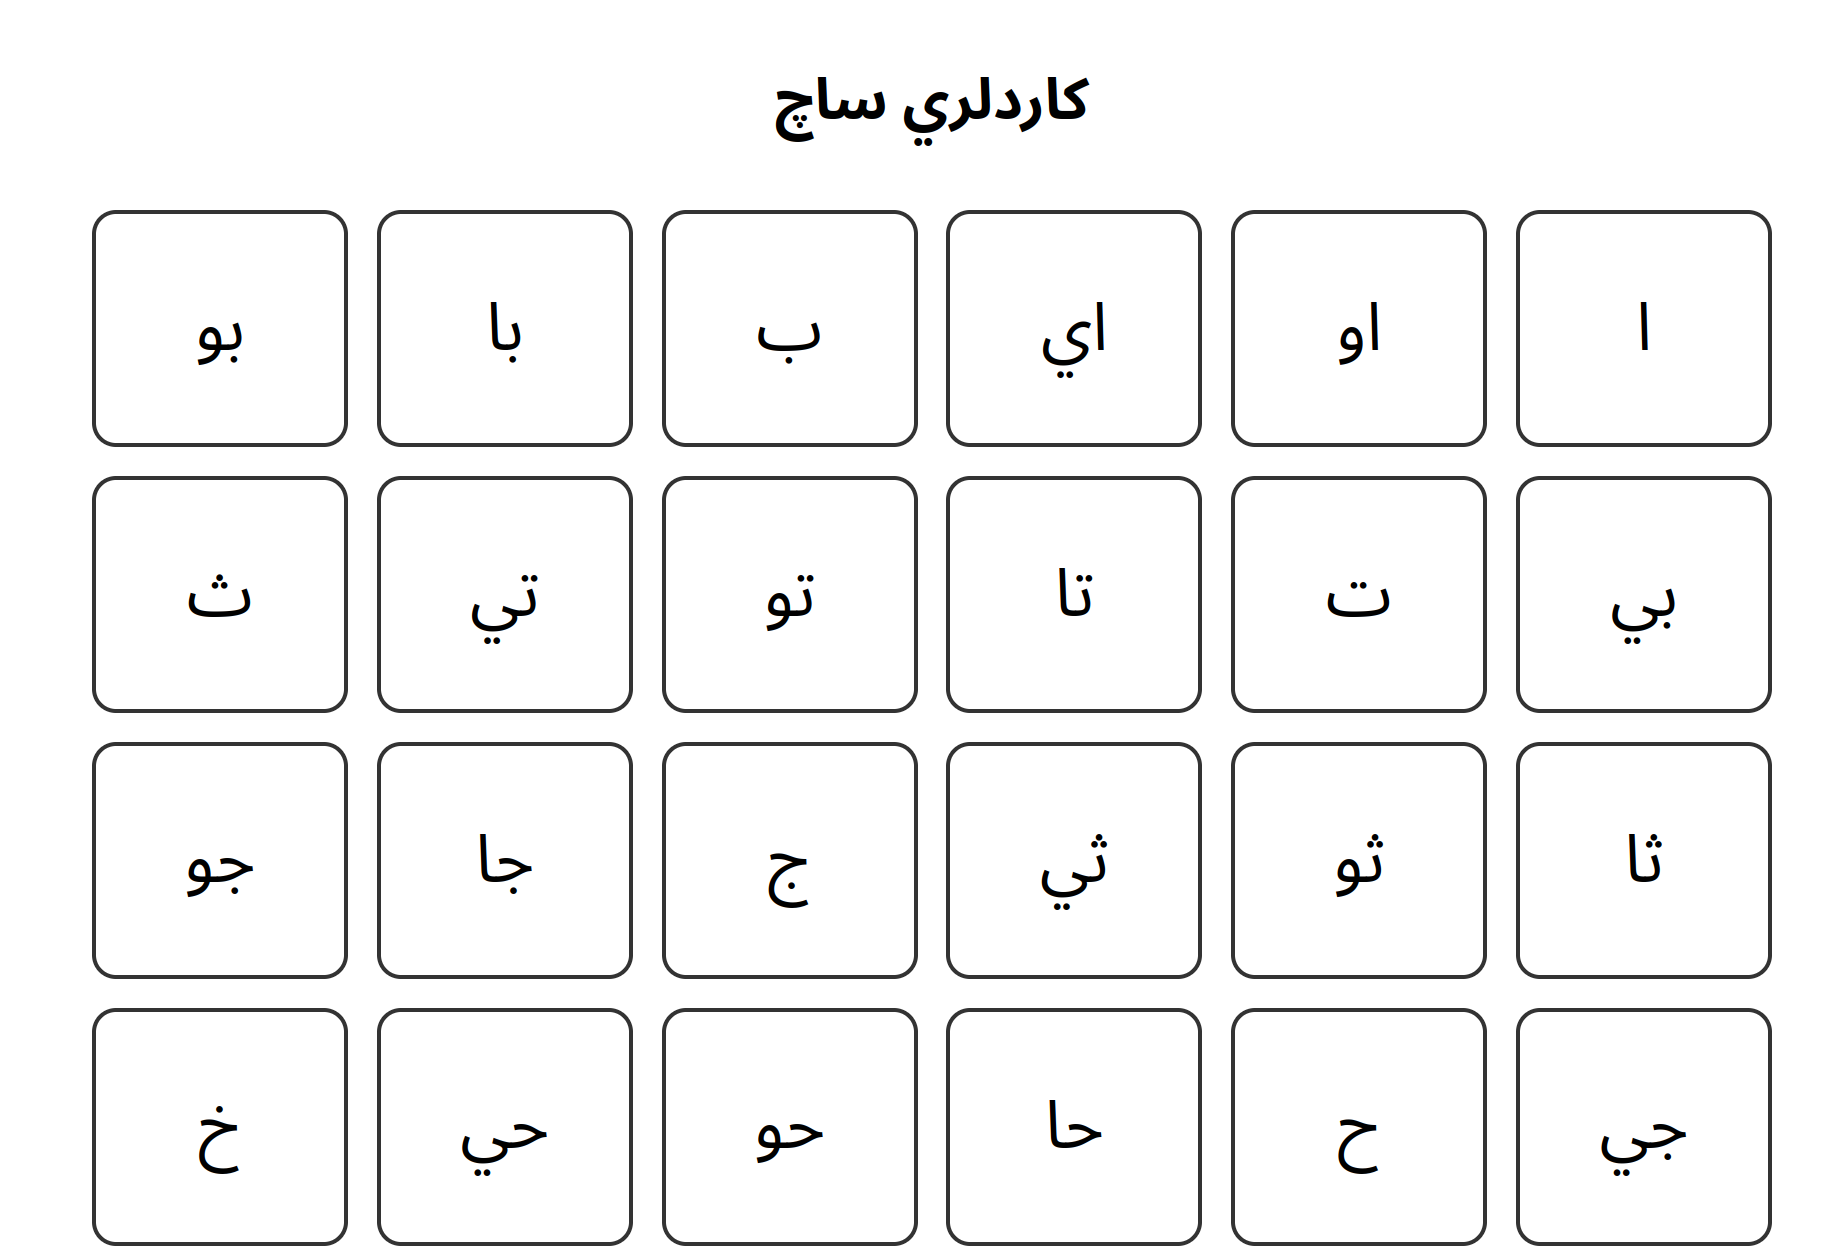
Task: Select the تي card
Action: coord(504,594)
